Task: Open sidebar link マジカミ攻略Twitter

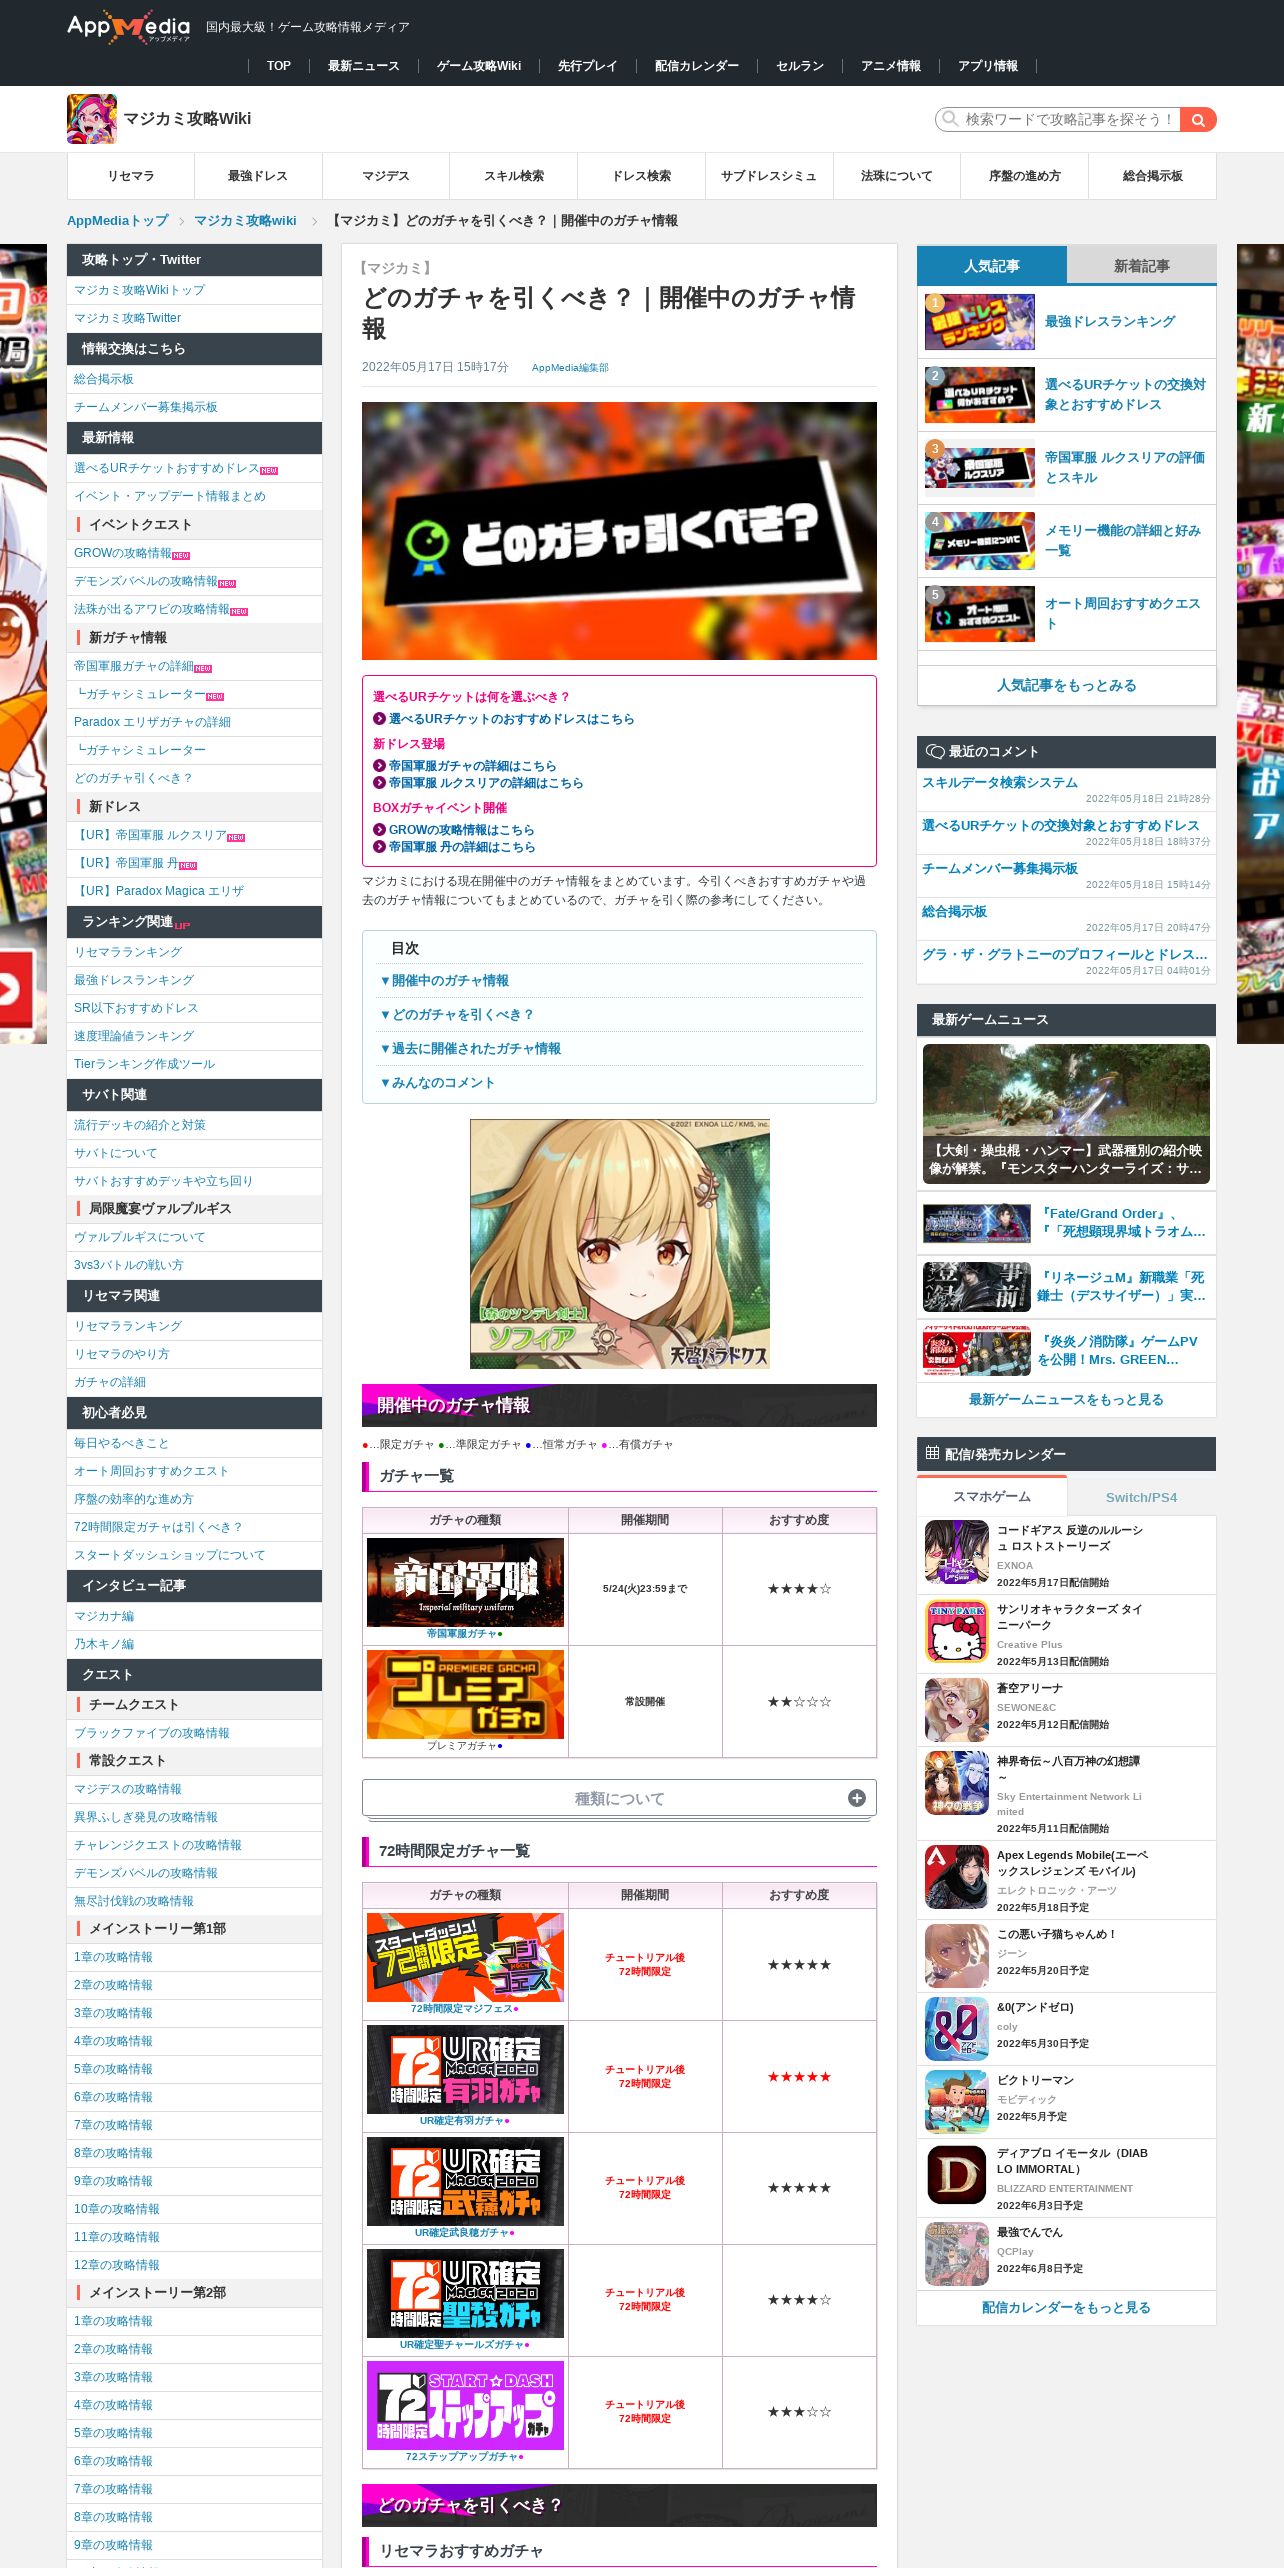Action: [128, 318]
